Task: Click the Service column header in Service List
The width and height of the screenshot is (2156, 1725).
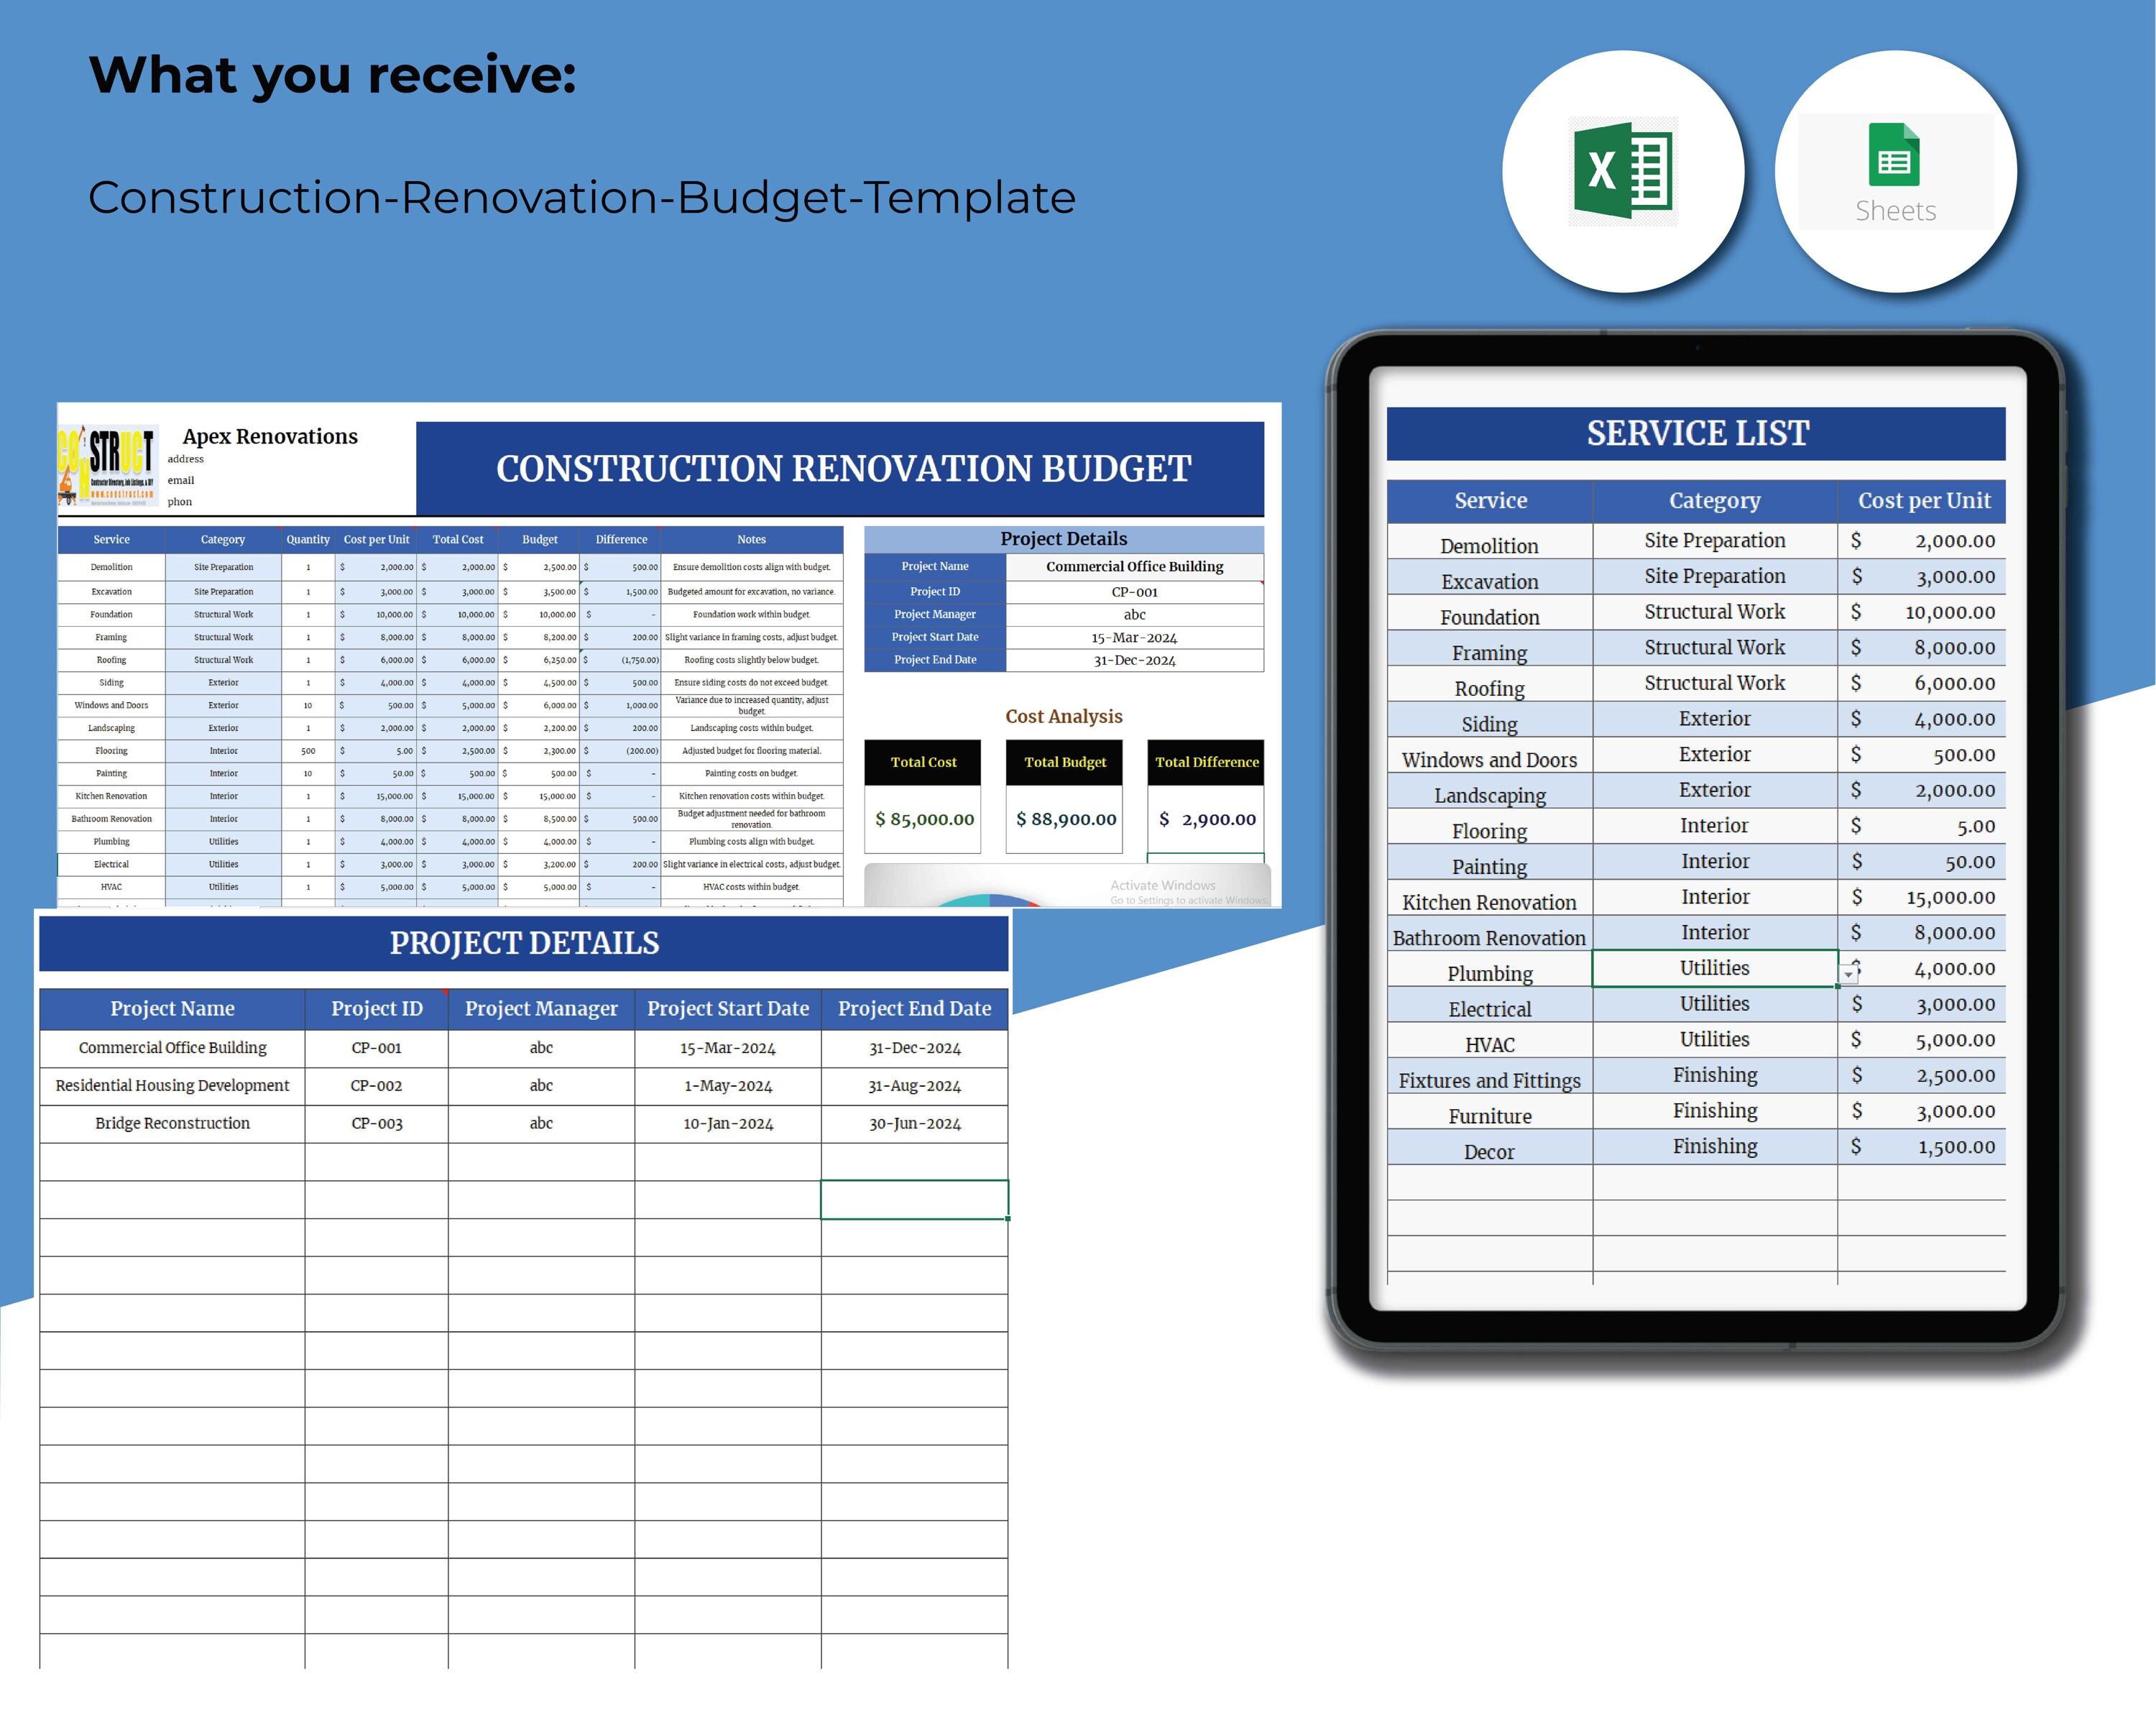Action: pyautogui.click(x=1489, y=500)
